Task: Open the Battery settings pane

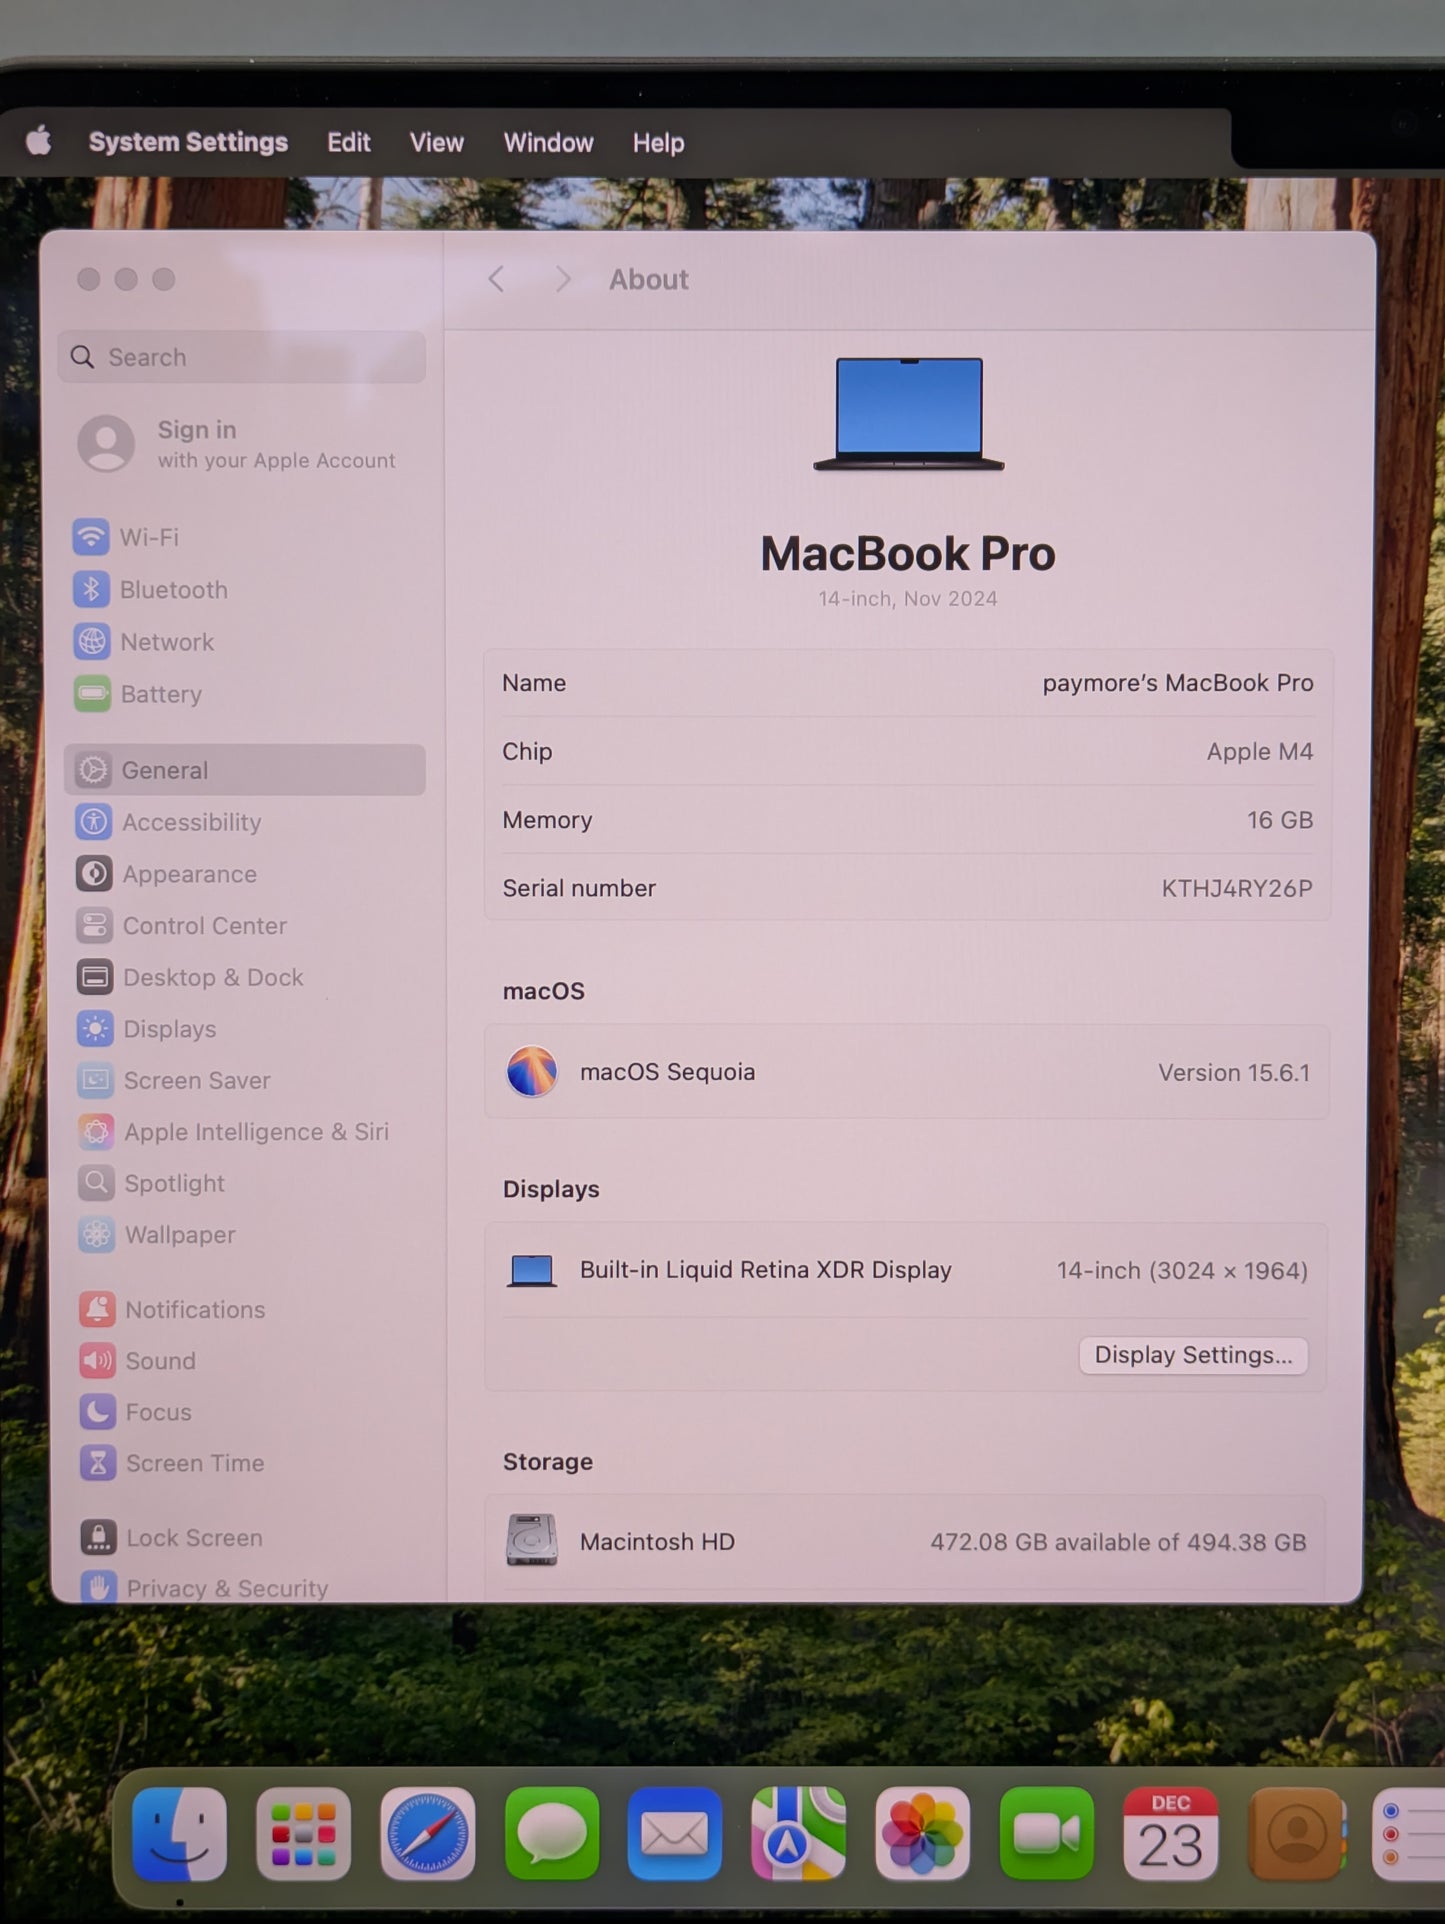Action: 160,694
